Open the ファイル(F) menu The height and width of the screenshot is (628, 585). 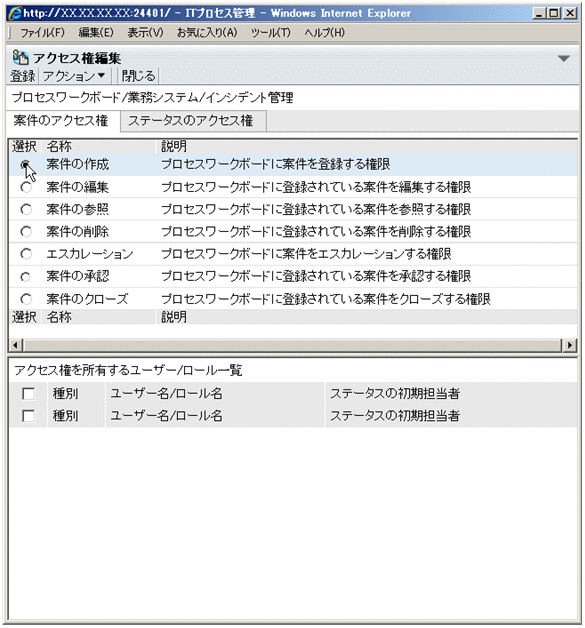tap(42, 32)
